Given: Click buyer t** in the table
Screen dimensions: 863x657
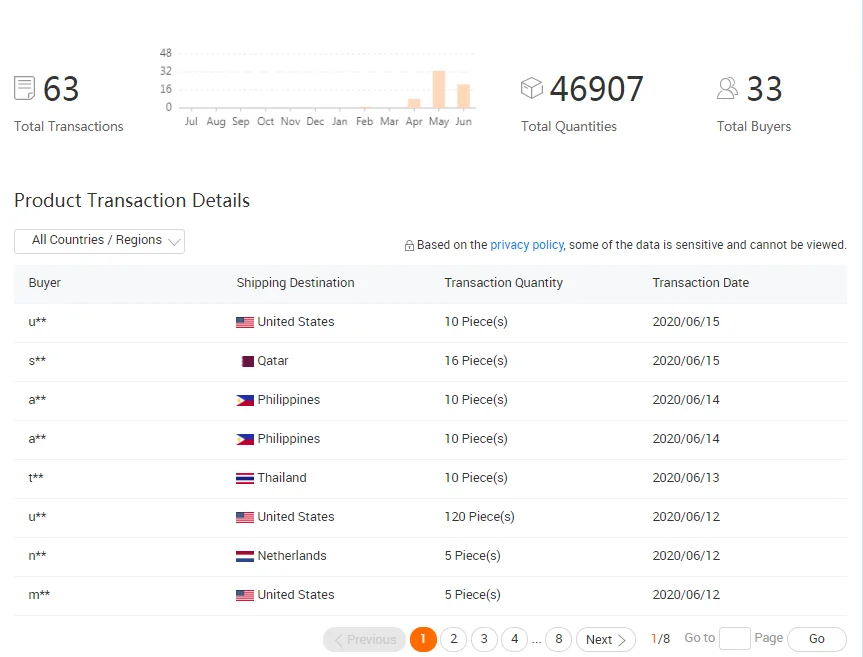Looking at the screenshot, I should pyautogui.click(x=36, y=478).
